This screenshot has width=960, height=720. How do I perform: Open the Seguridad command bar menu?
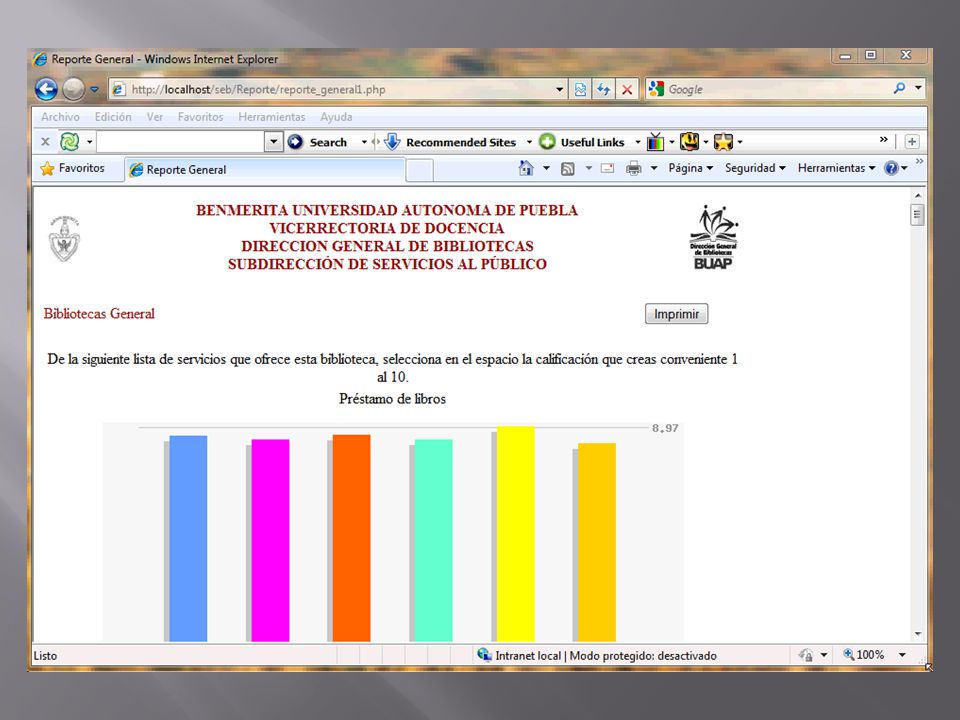pyautogui.click(x=755, y=168)
